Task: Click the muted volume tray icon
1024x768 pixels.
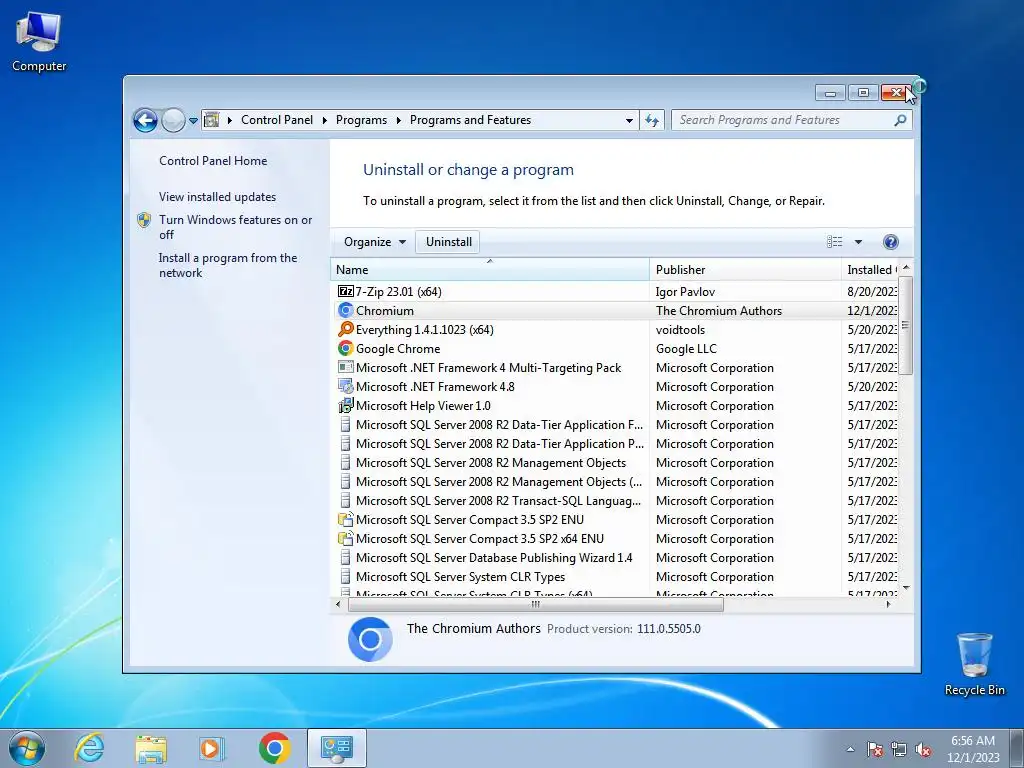Action: point(923,749)
